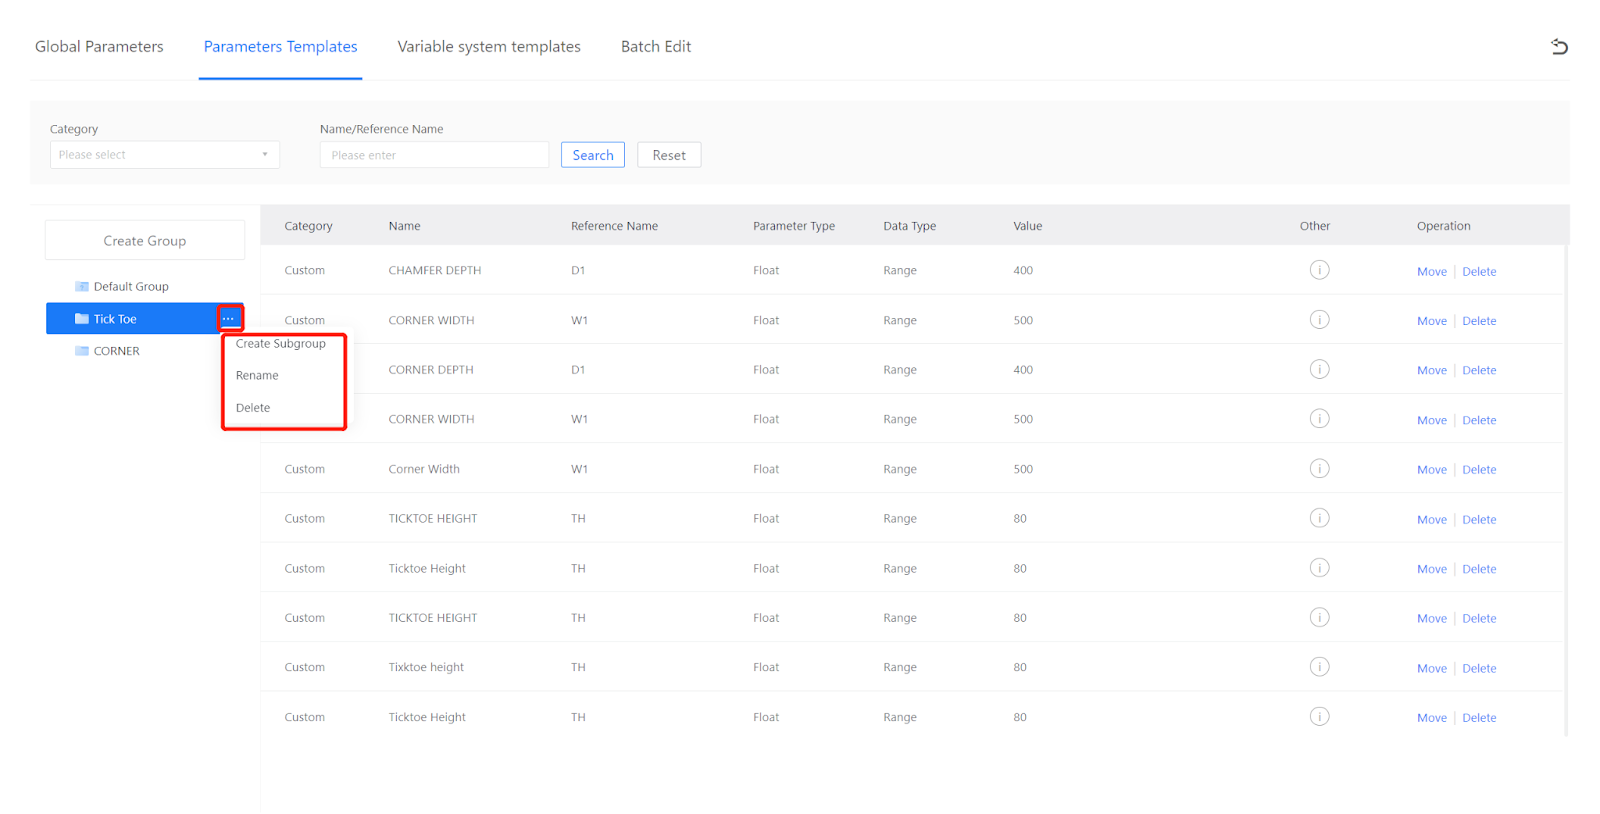The height and width of the screenshot is (814, 1600).
Task: Click the Create Group button
Action: click(x=145, y=241)
